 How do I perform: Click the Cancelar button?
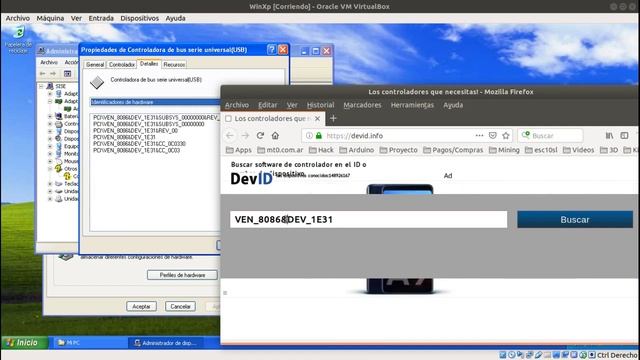[x=180, y=306]
